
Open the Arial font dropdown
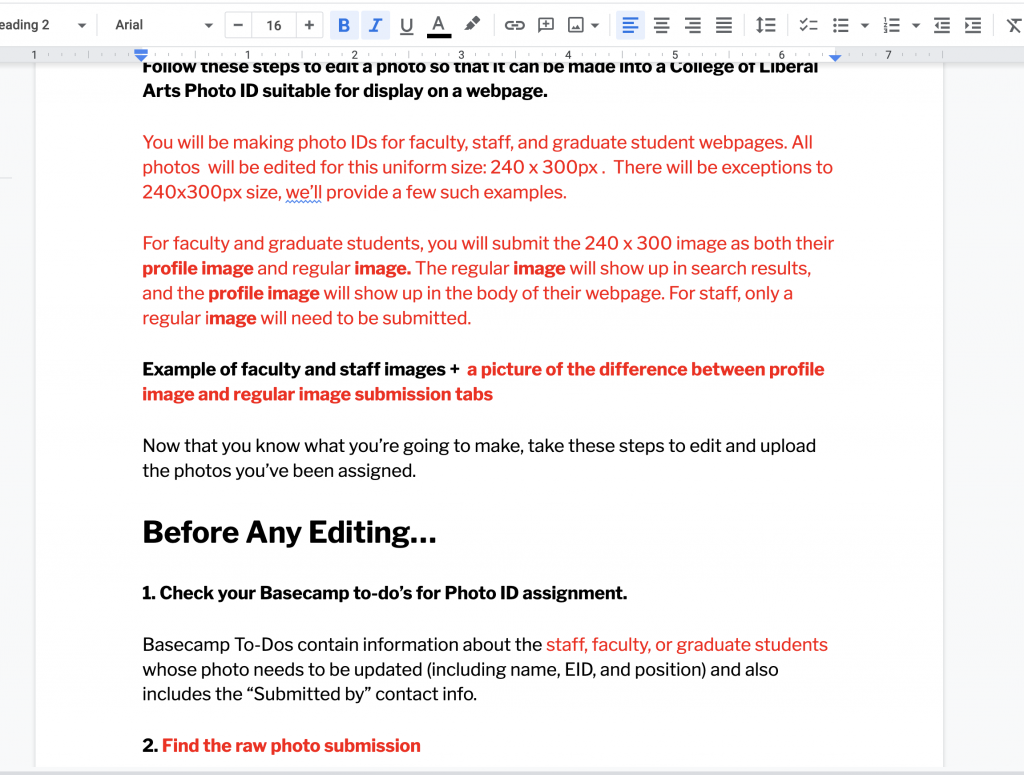point(163,25)
